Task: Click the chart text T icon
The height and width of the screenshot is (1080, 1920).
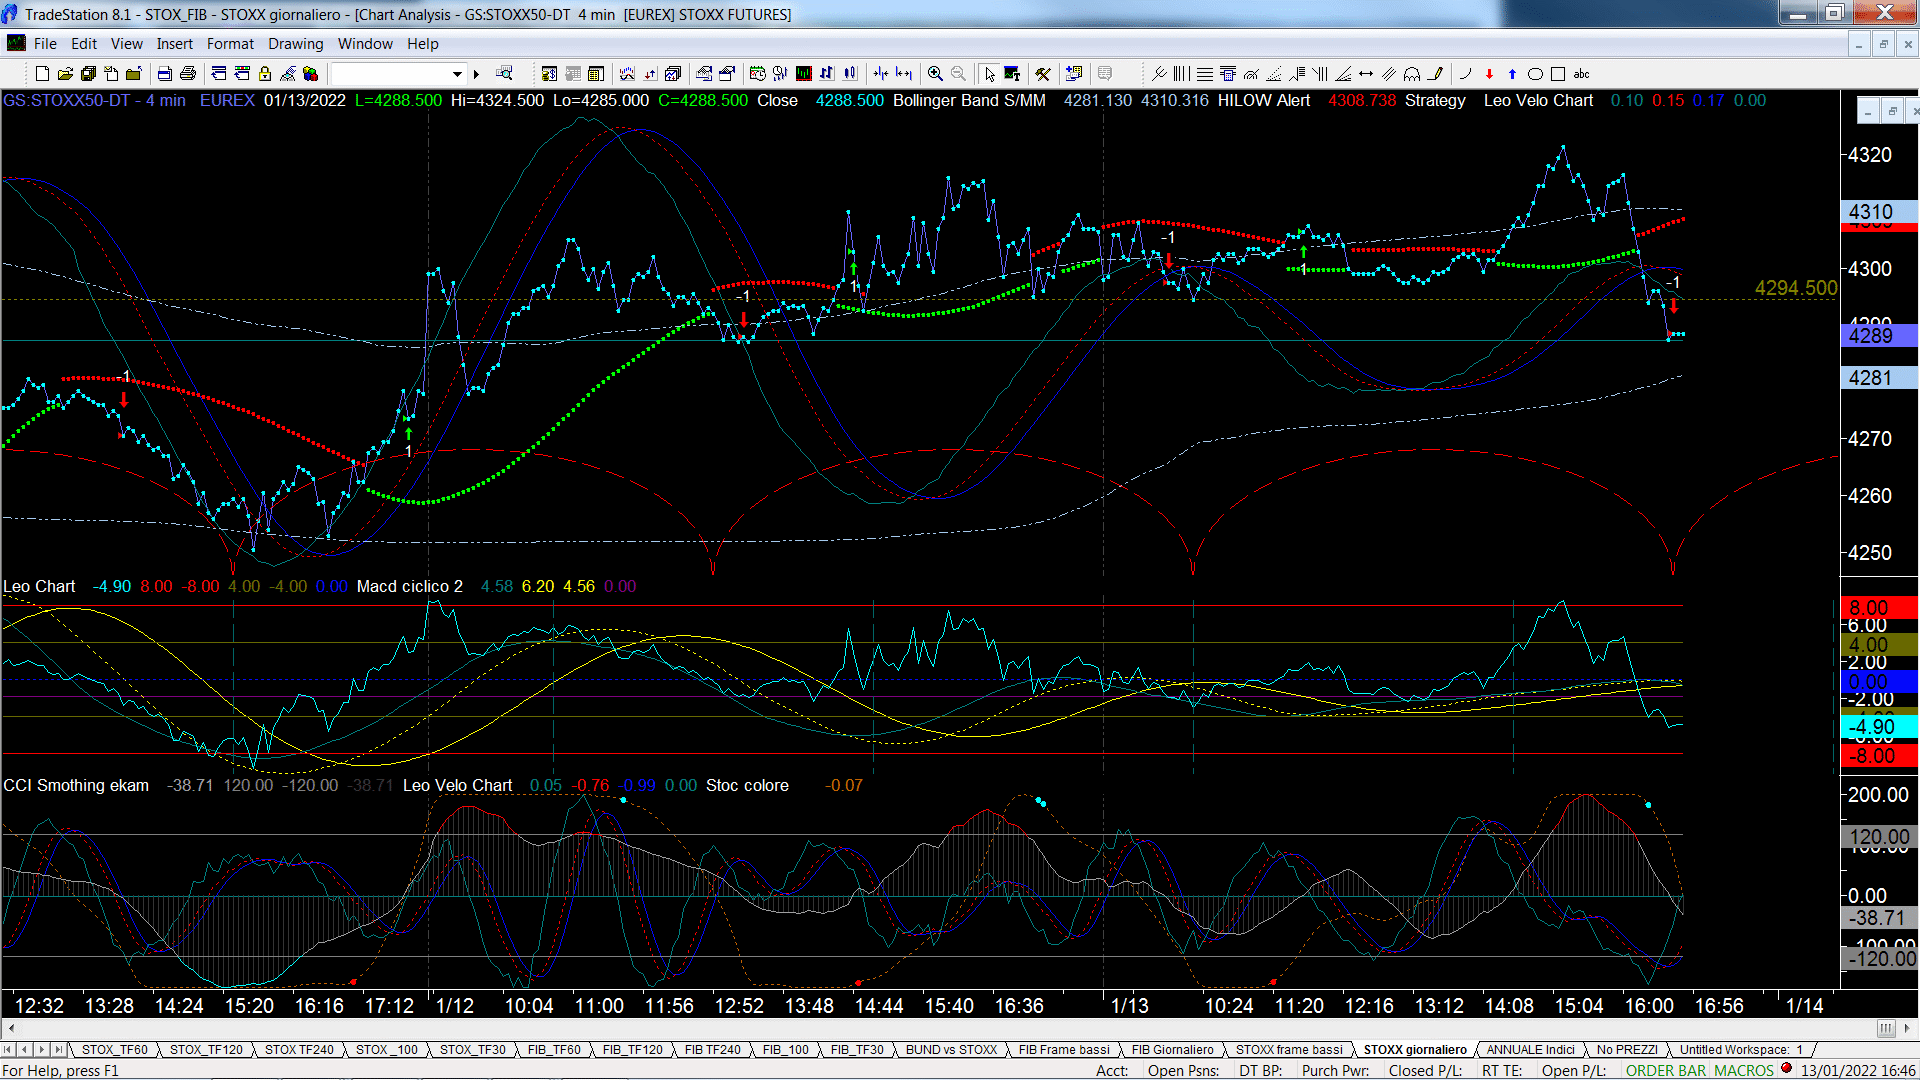Action: point(1012,73)
